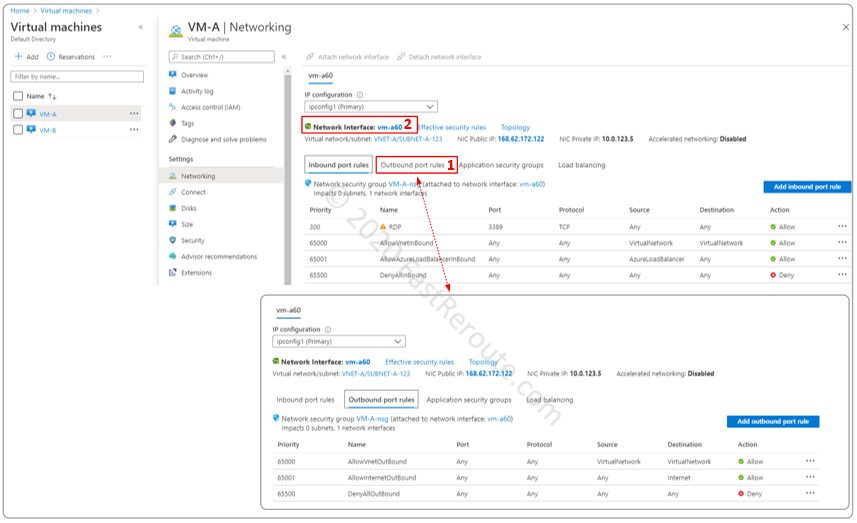
Task: Select the Connect option in the sidebar
Action: click(193, 192)
